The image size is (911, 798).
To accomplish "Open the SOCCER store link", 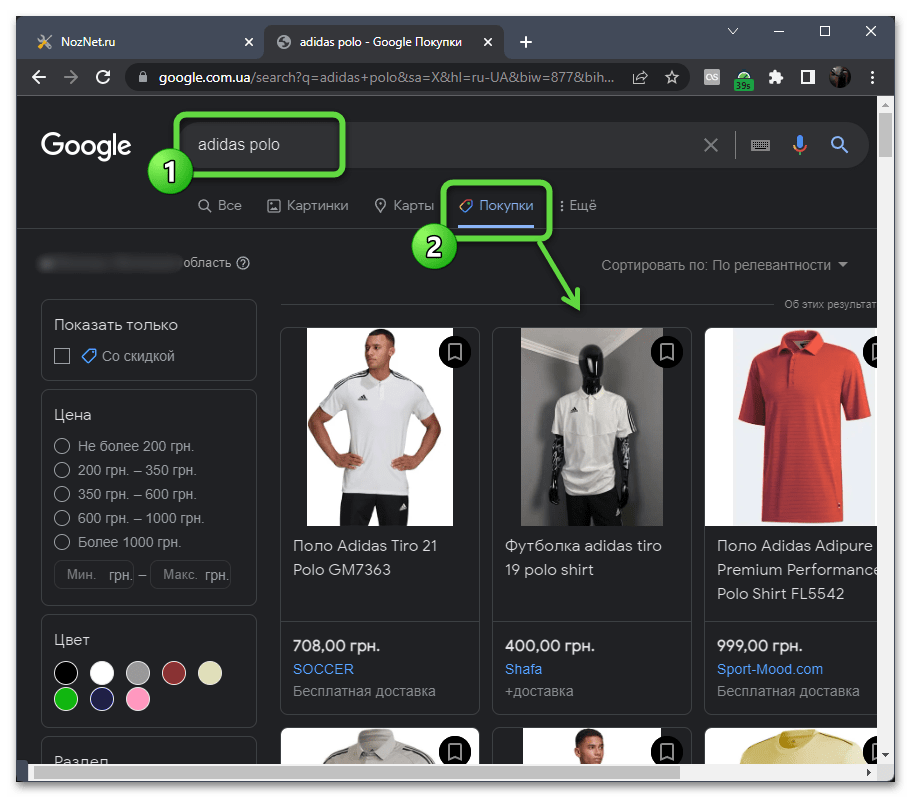I will tap(323, 669).
